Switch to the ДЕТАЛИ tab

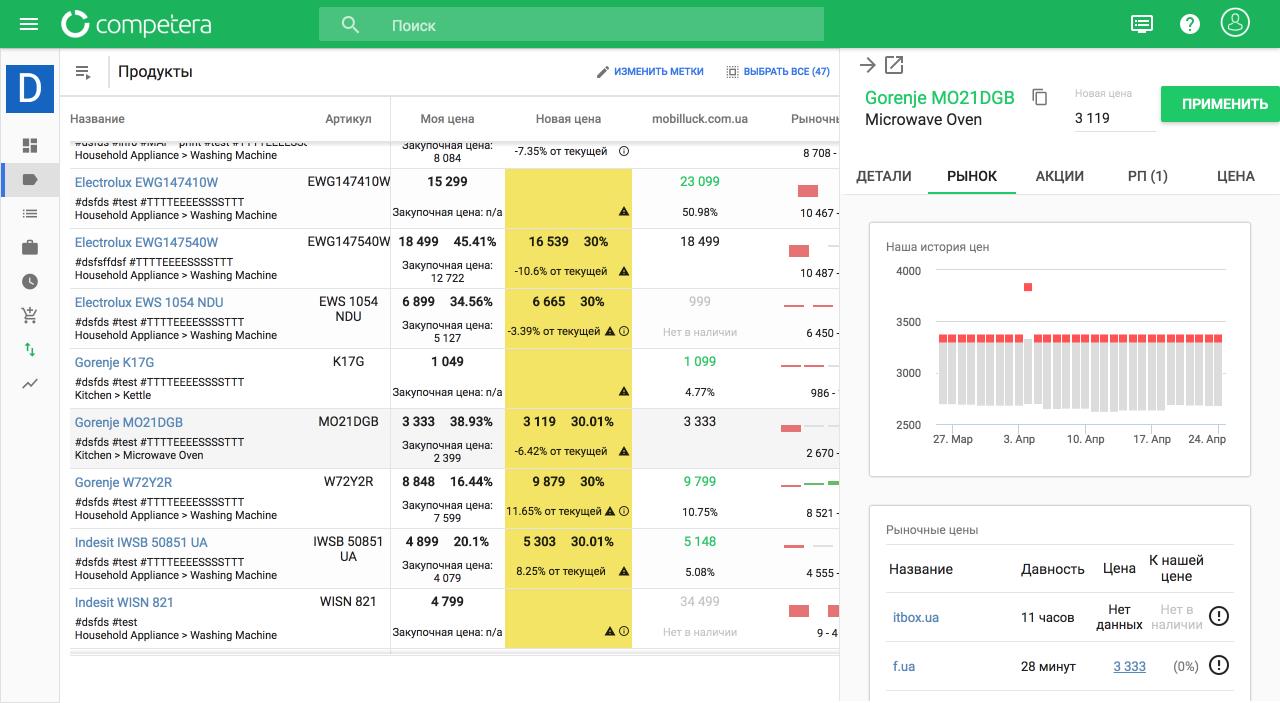coord(884,176)
